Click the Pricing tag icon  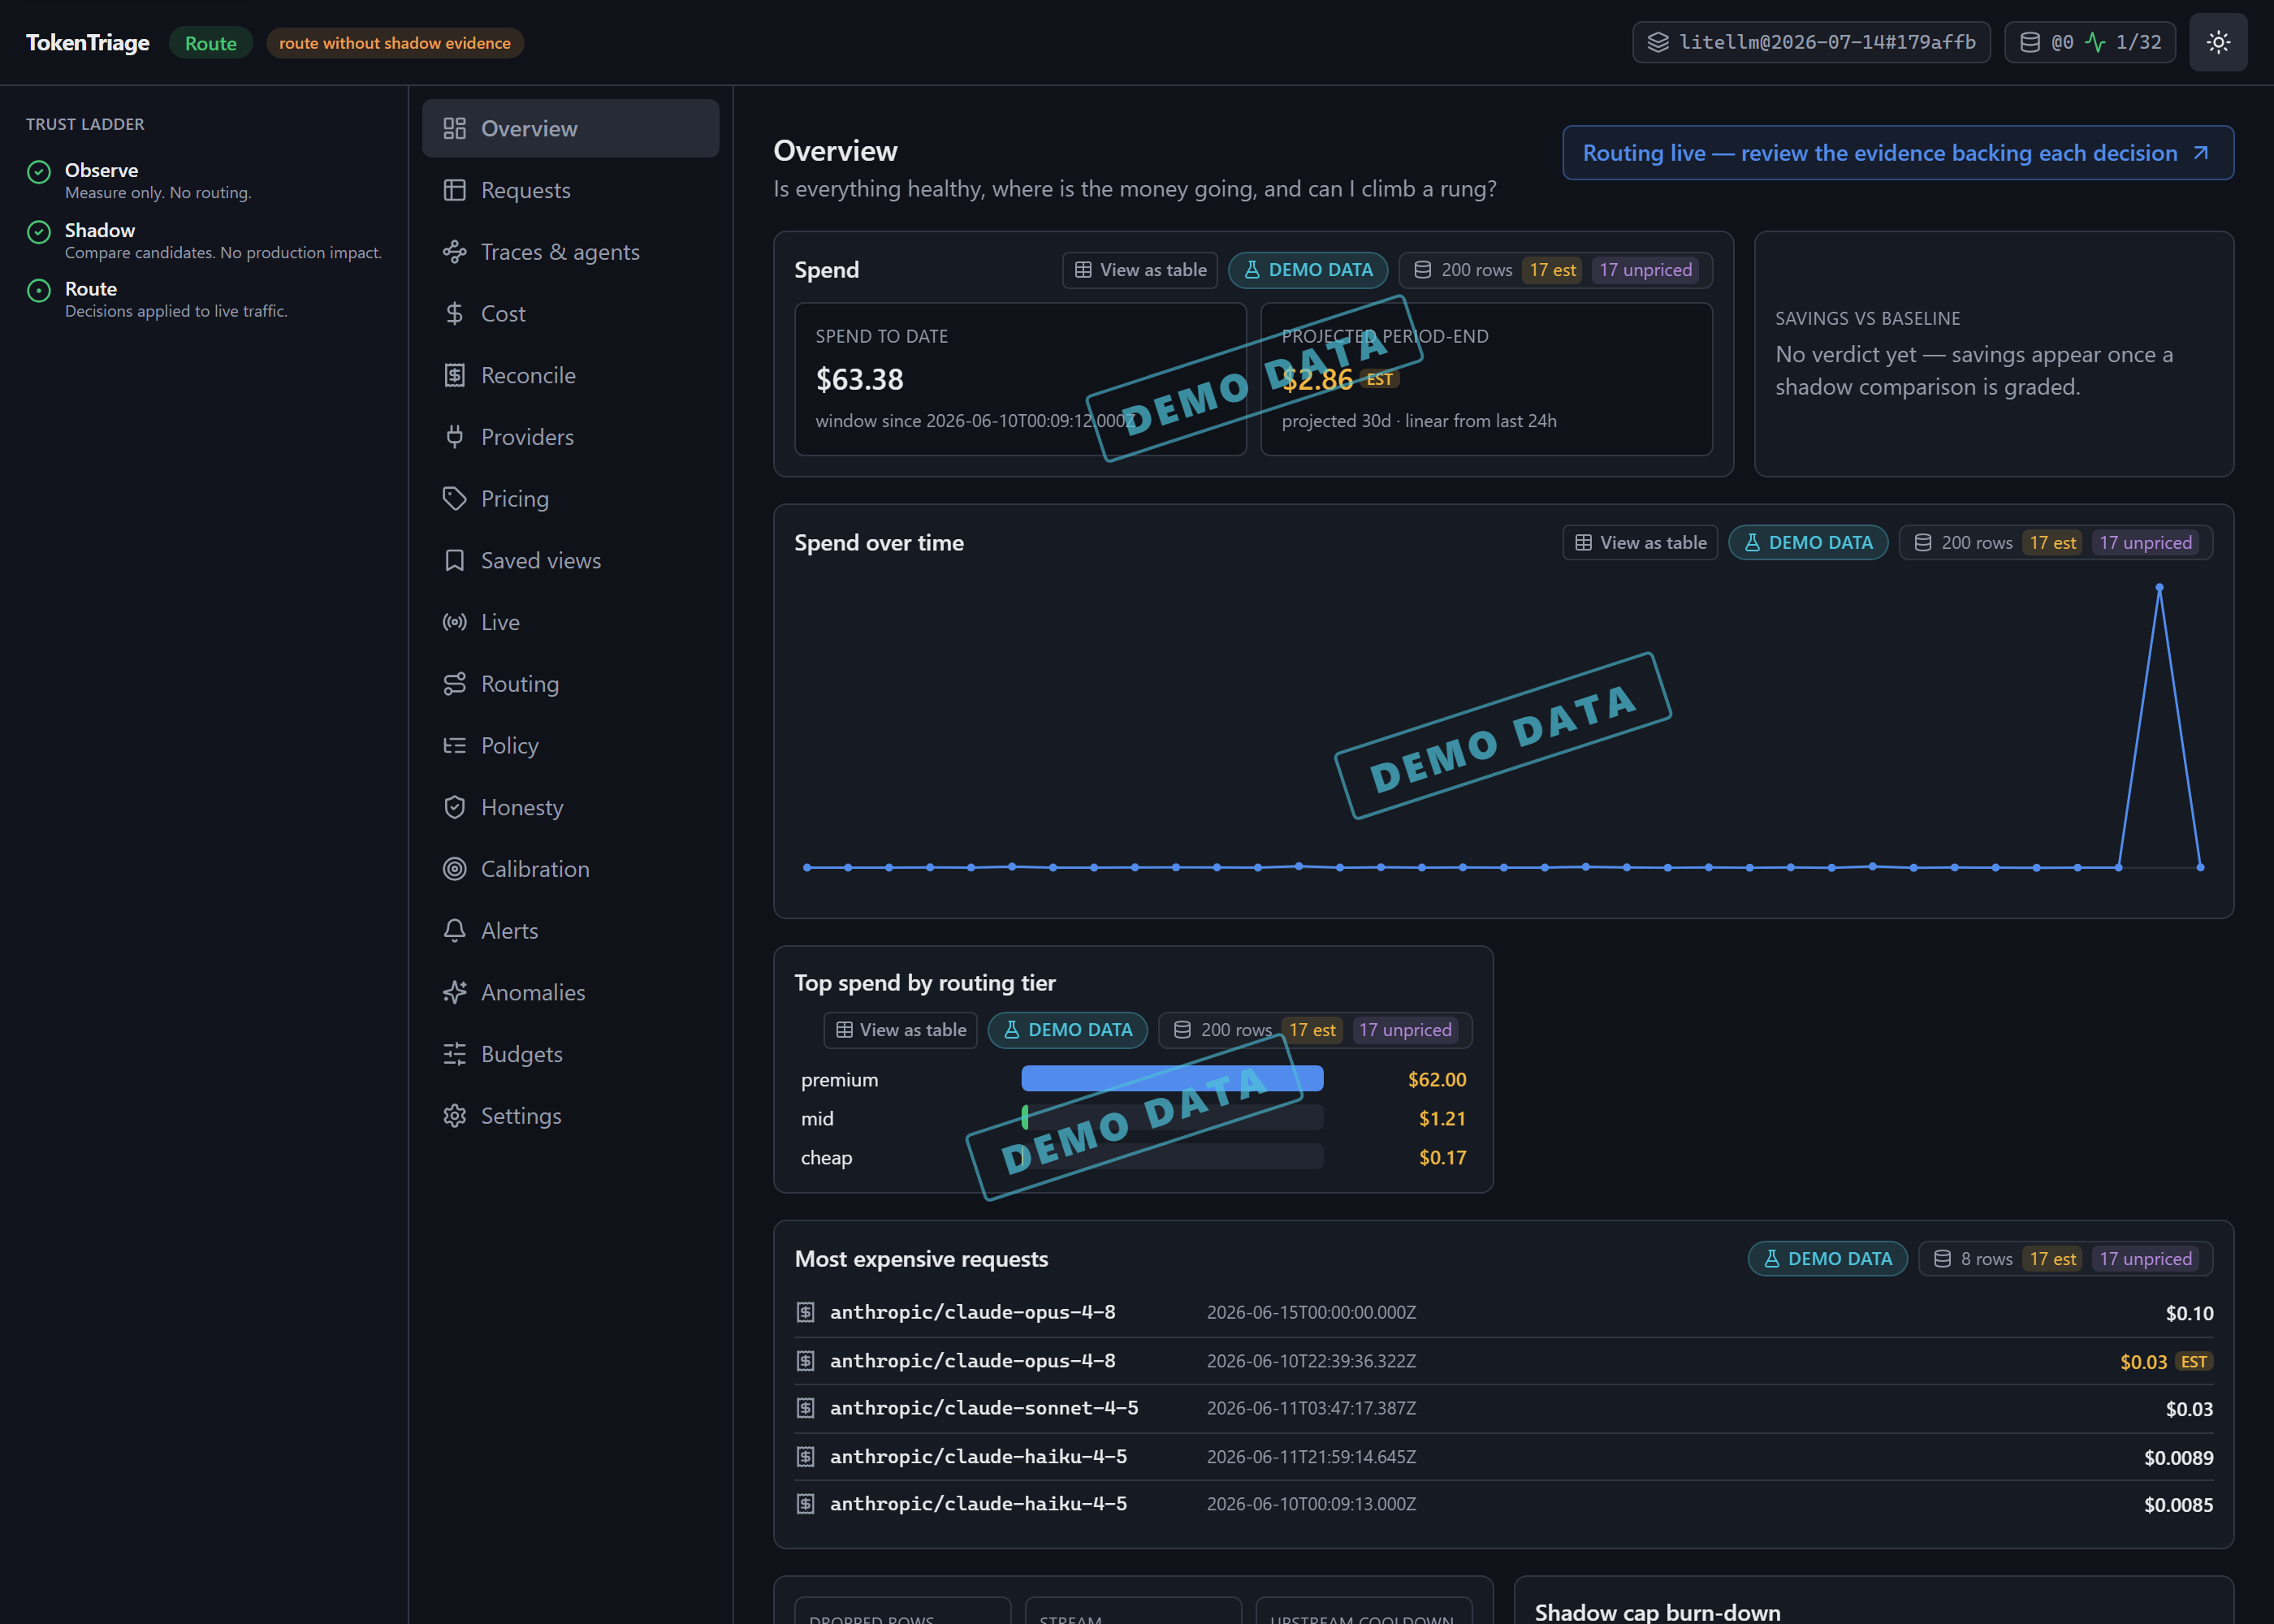coord(454,499)
